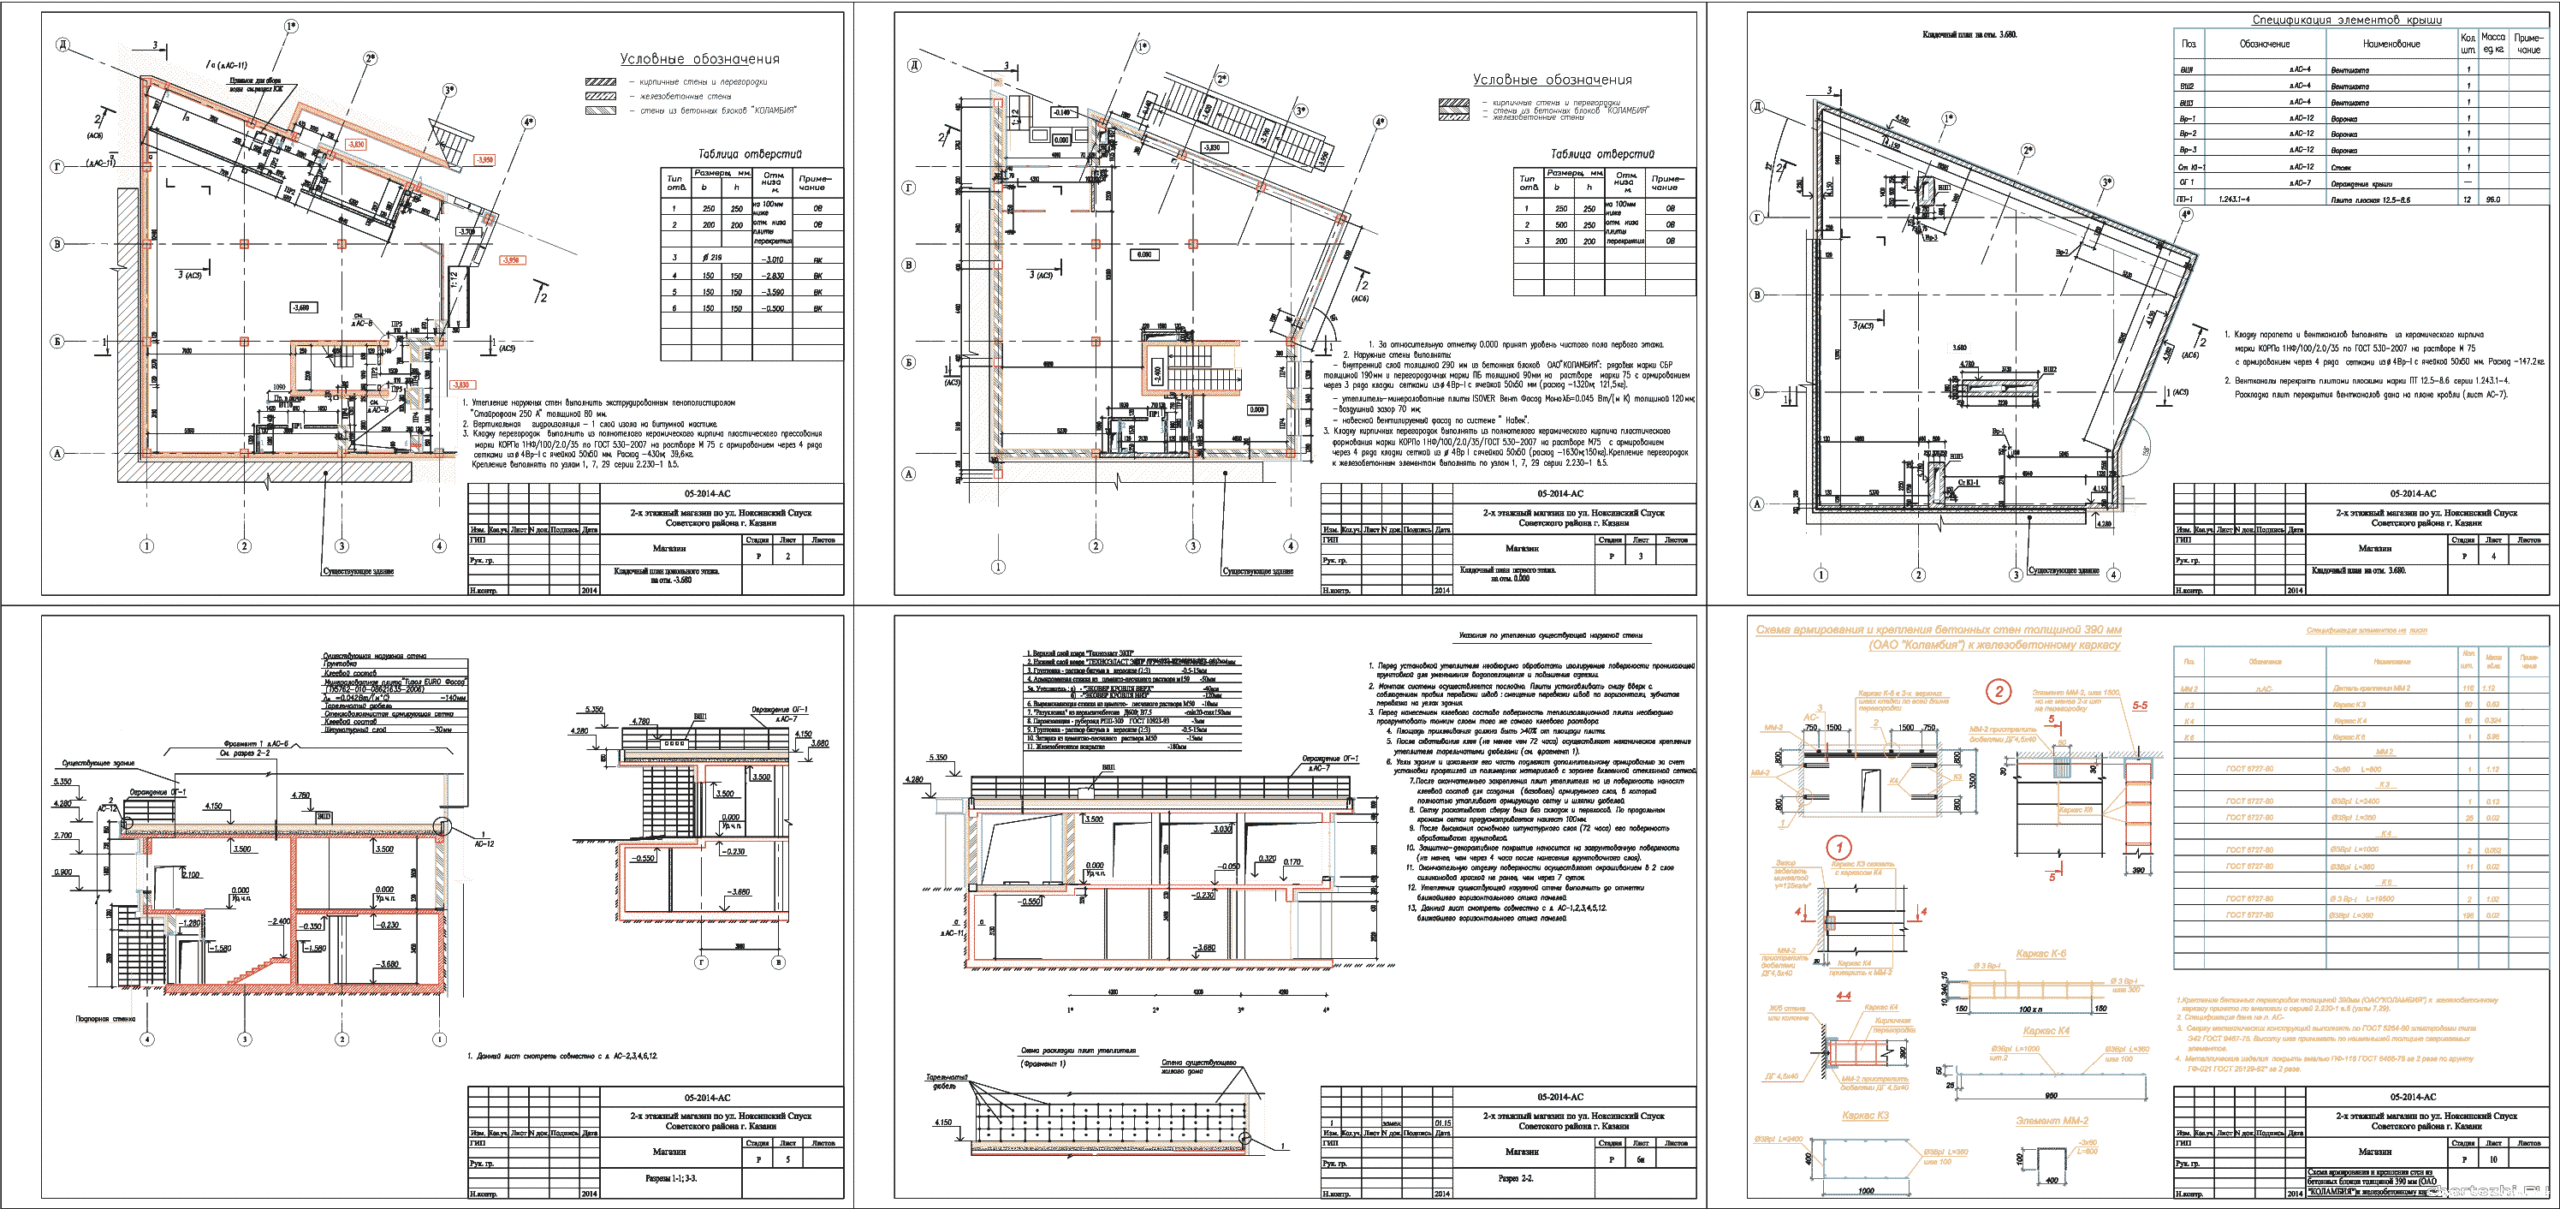Click '05-2014-АС' code in basement sheet title block

[x=707, y=494]
